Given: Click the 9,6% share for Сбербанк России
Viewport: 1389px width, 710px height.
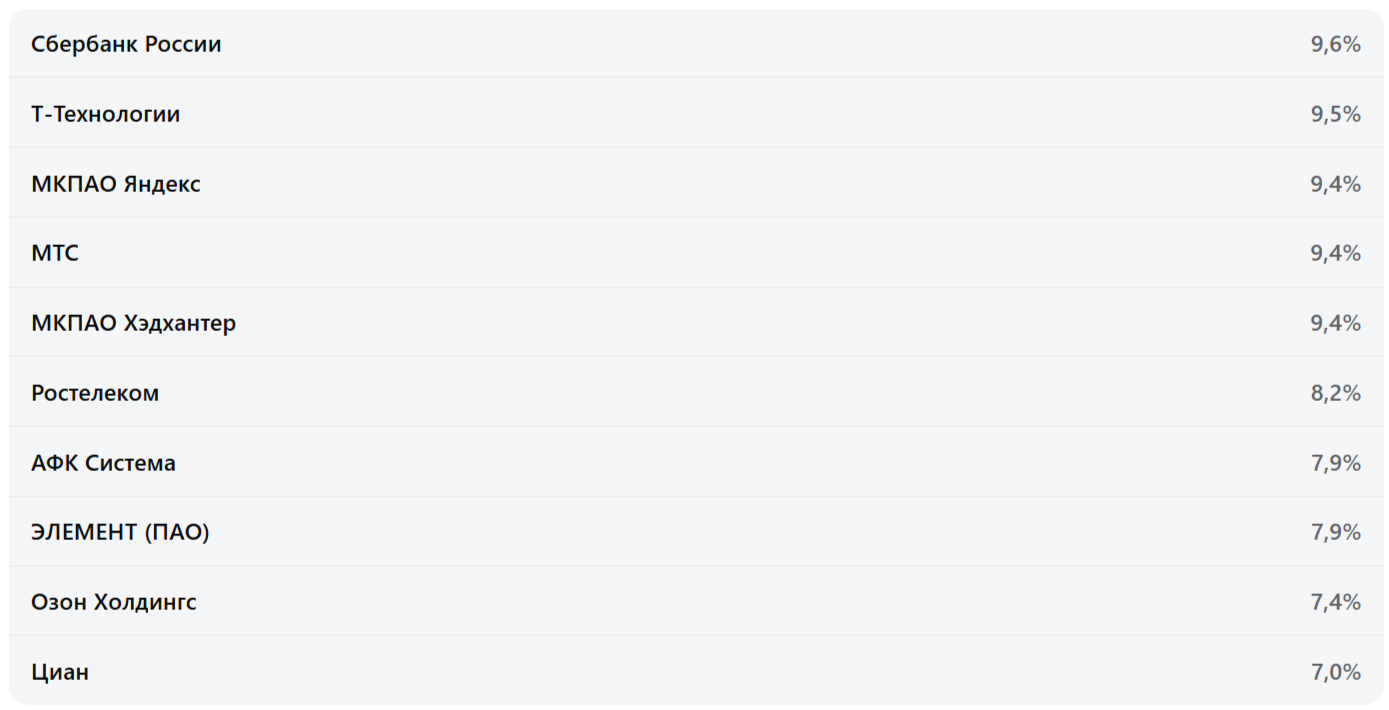Looking at the screenshot, I should point(1335,44).
